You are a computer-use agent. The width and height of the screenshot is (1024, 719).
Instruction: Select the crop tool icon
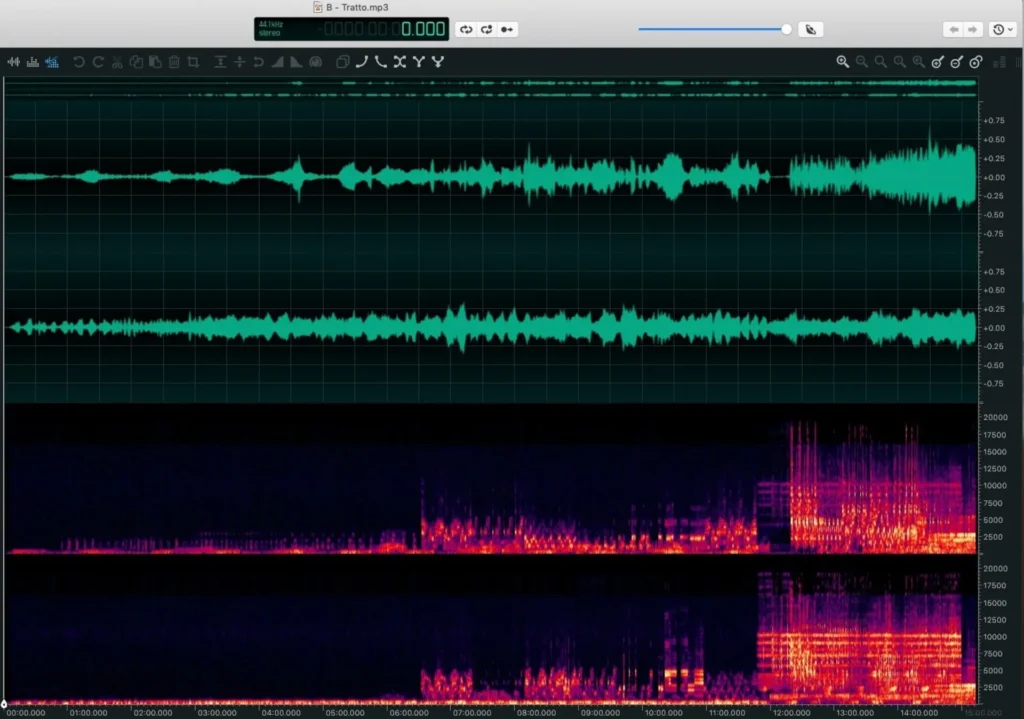point(193,62)
